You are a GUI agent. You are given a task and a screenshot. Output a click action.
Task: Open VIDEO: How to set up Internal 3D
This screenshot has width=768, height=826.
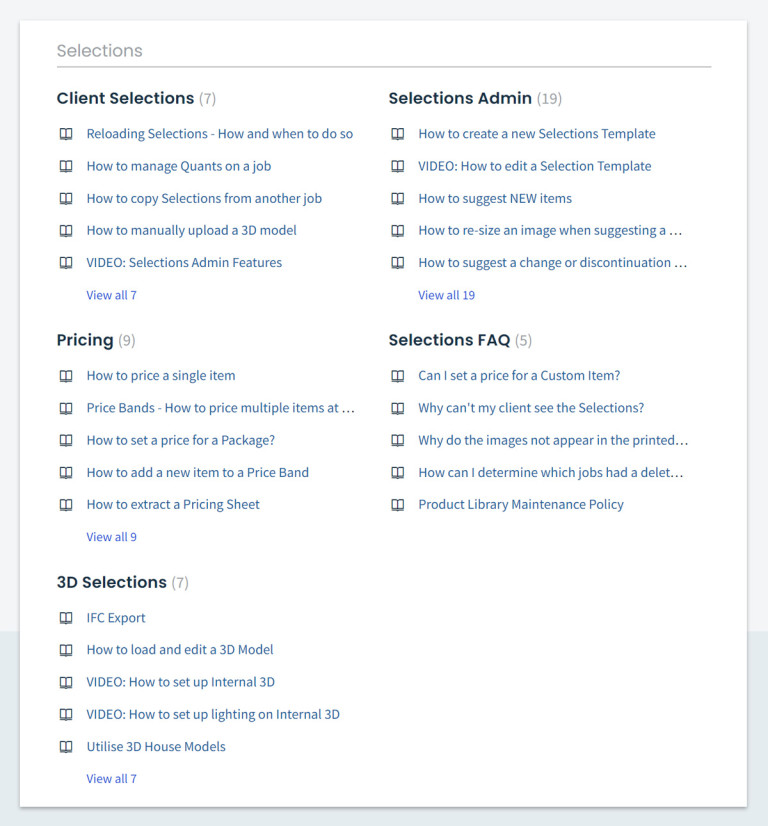click(180, 682)
